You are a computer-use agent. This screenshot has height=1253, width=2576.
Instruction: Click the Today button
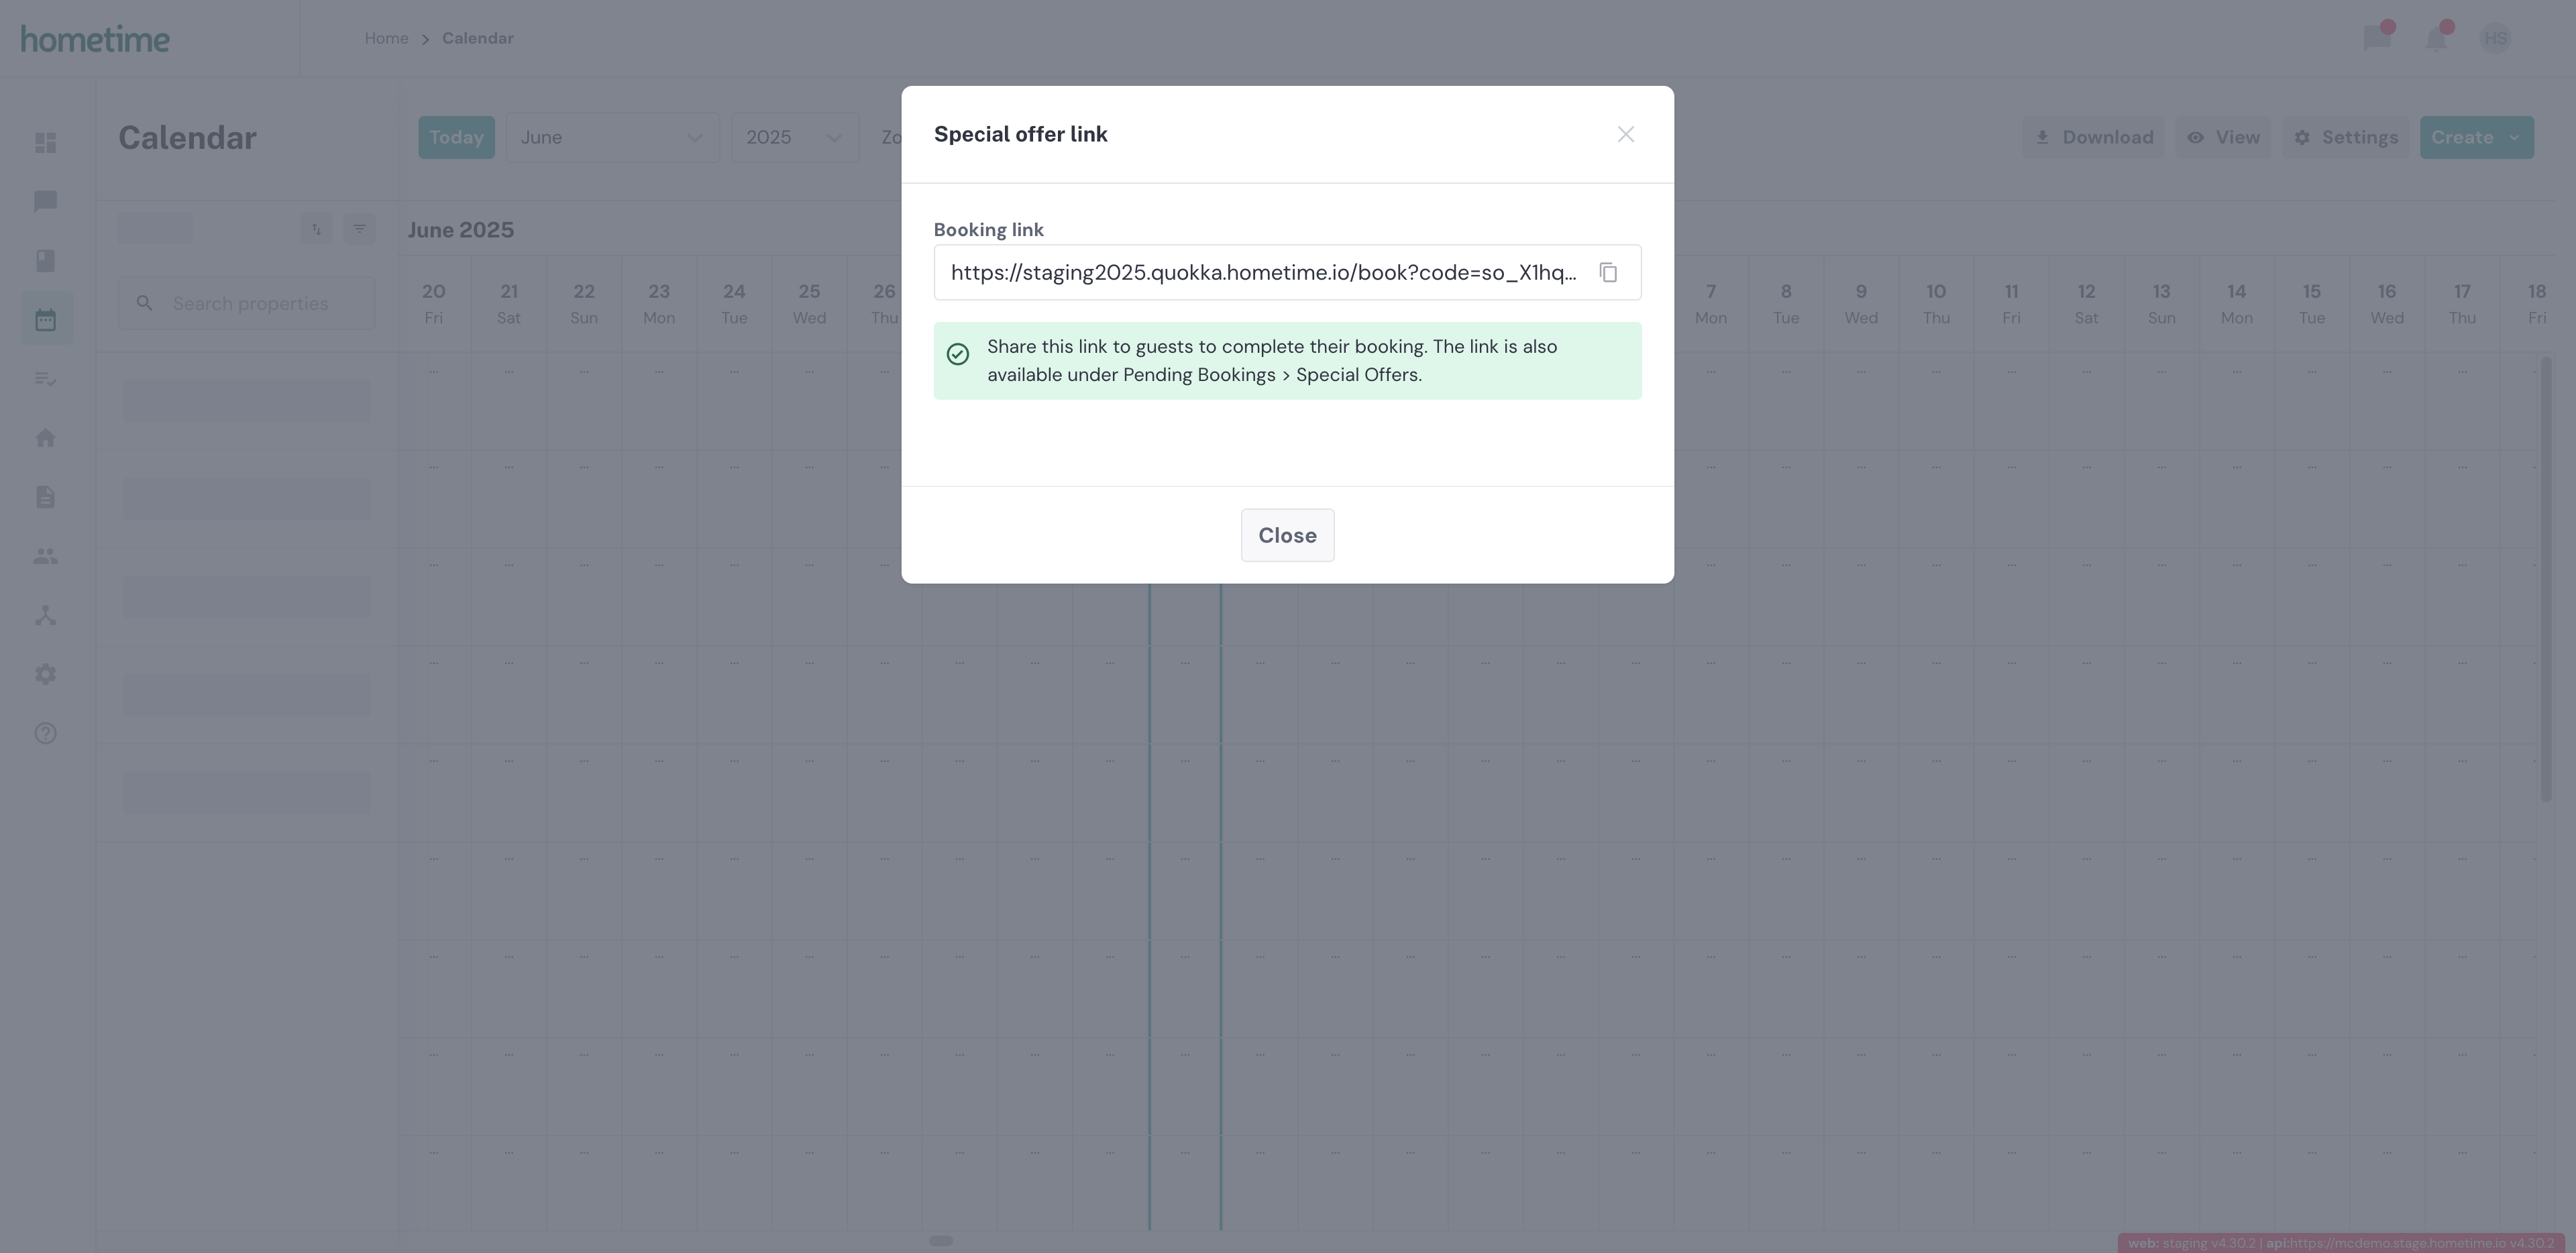click(456, 138)
